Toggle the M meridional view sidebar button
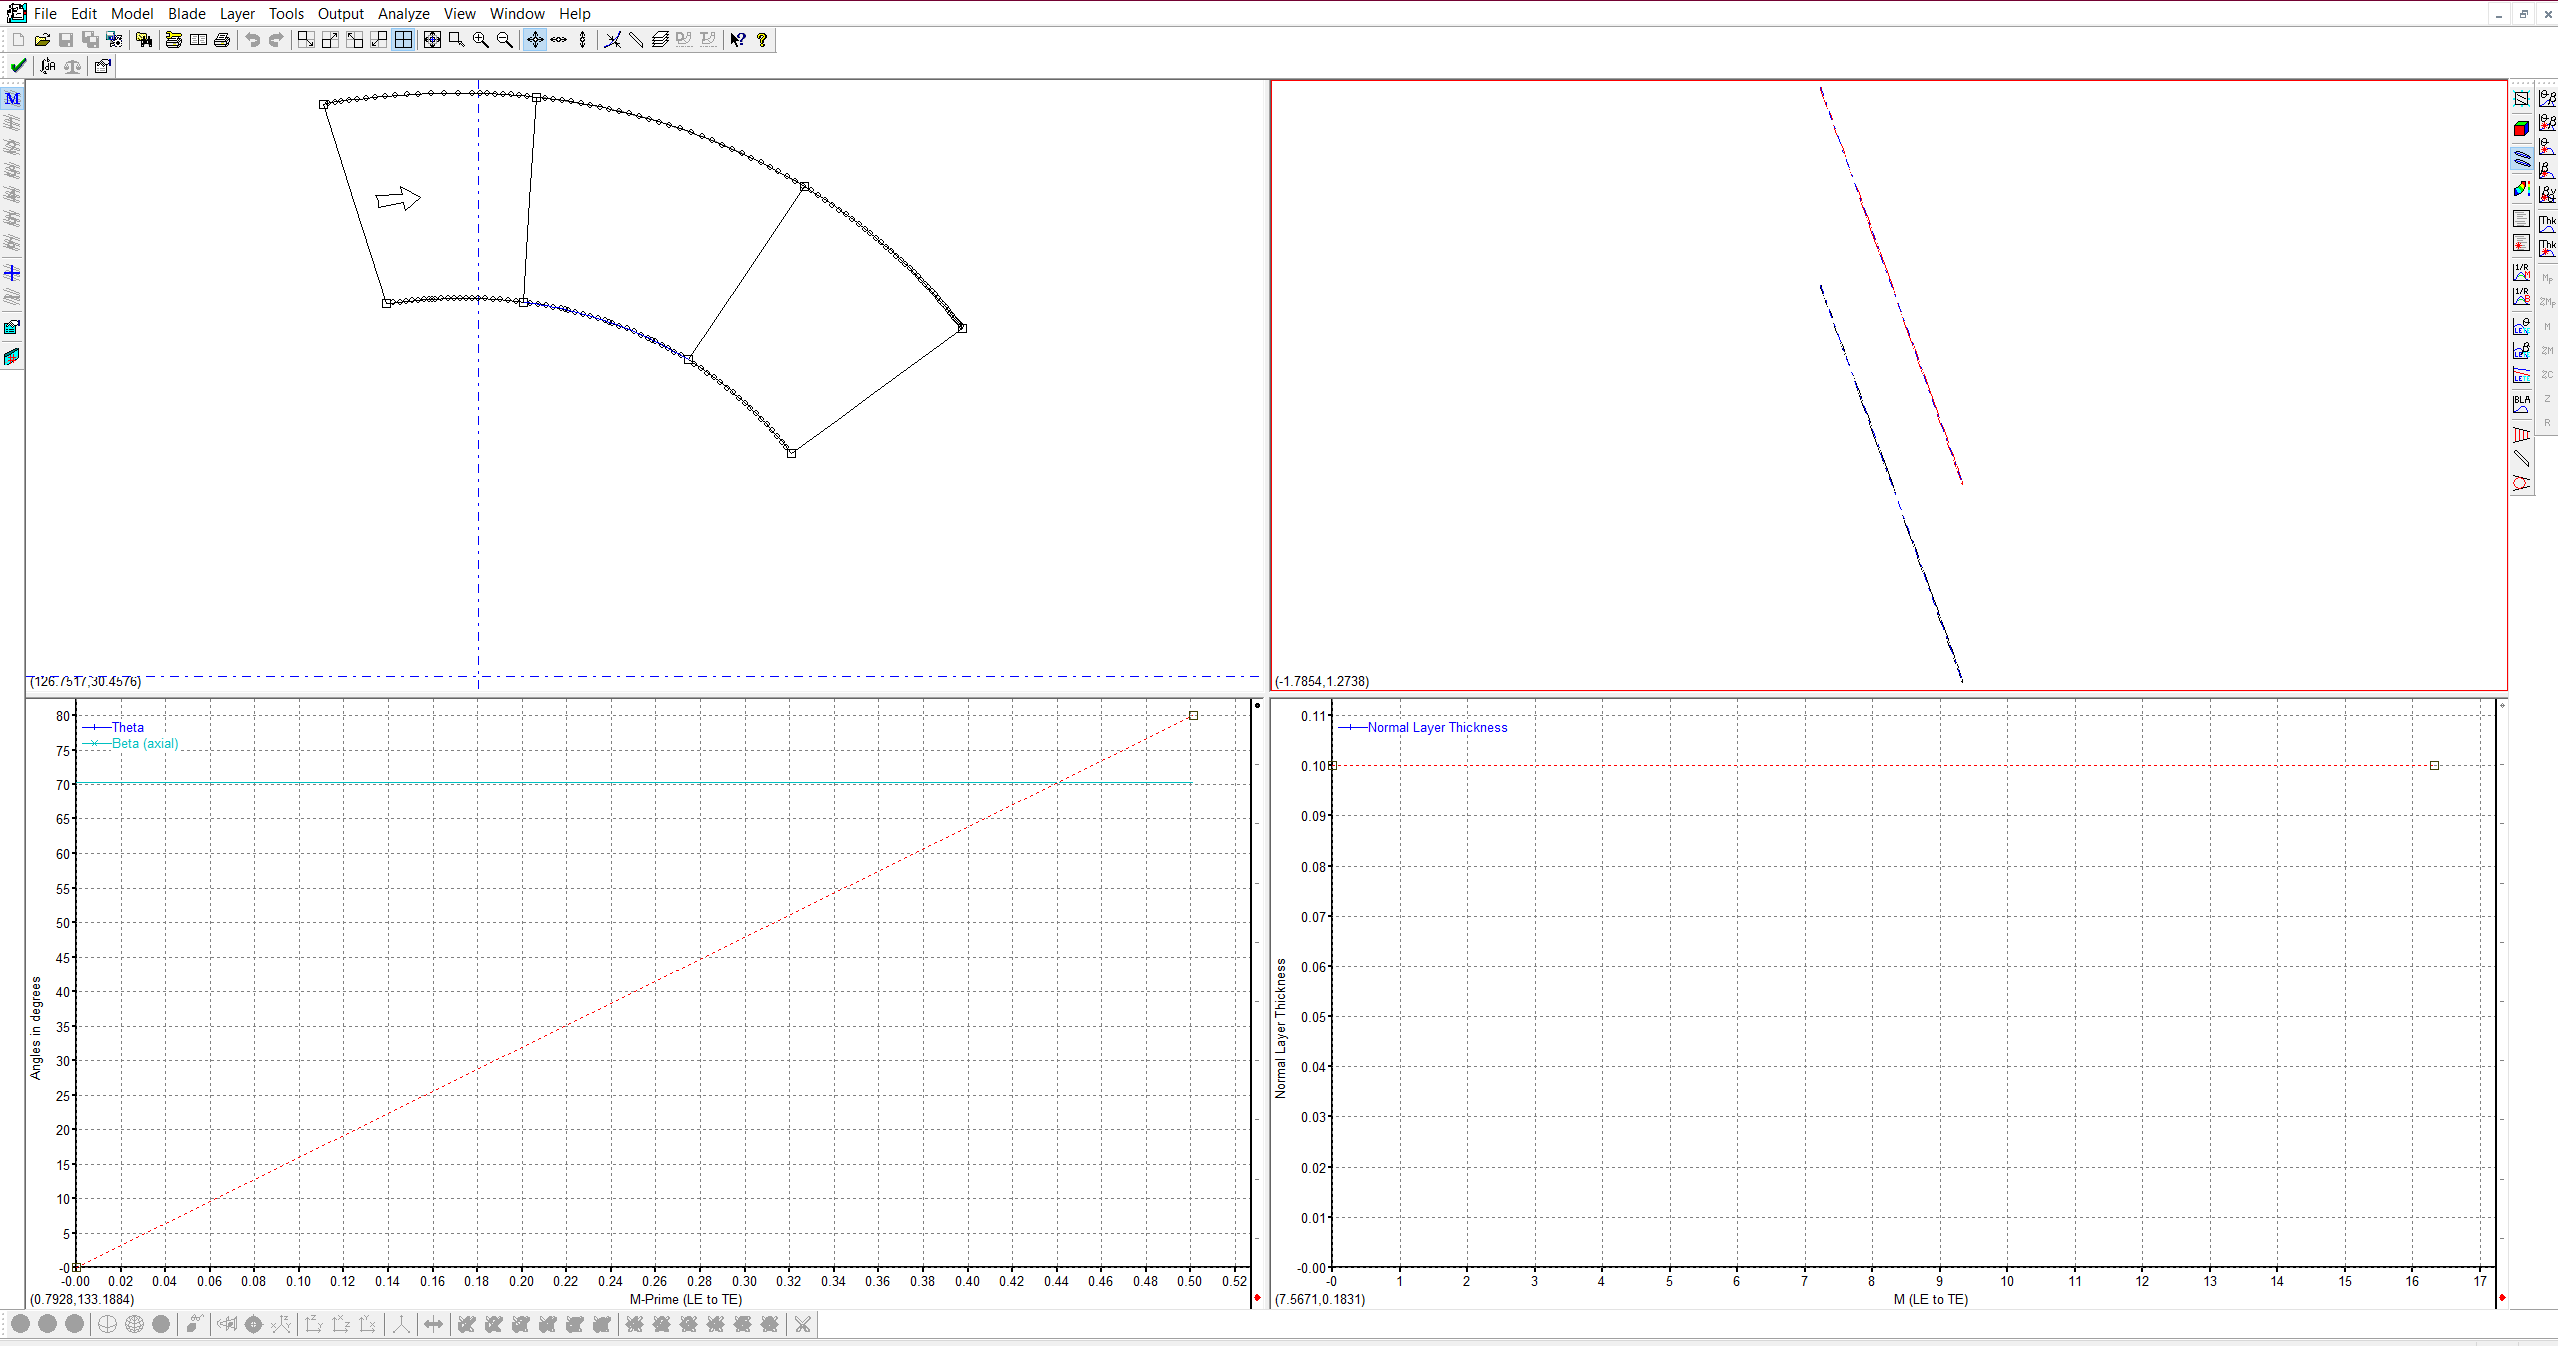The height and width of the screenshot is (1346, 2558). [x=12, y=99]
